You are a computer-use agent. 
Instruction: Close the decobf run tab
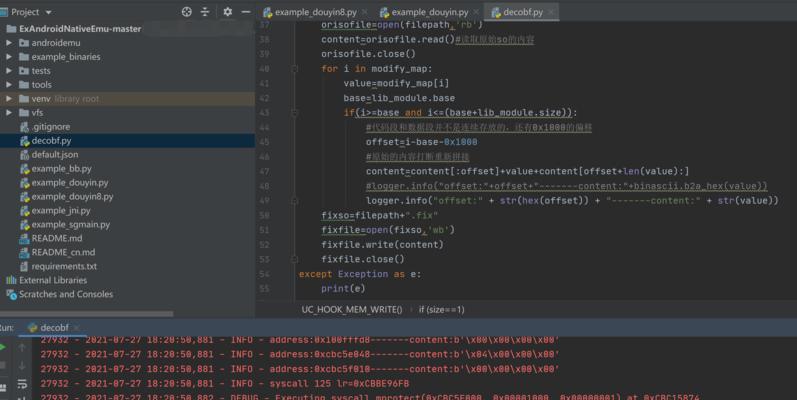point(76,328)
